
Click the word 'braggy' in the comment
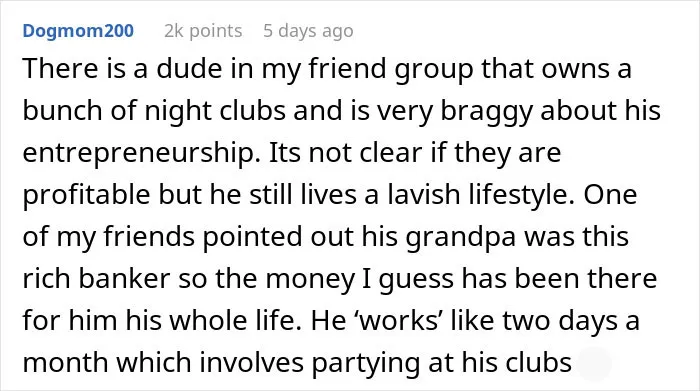tap(487, 111)
